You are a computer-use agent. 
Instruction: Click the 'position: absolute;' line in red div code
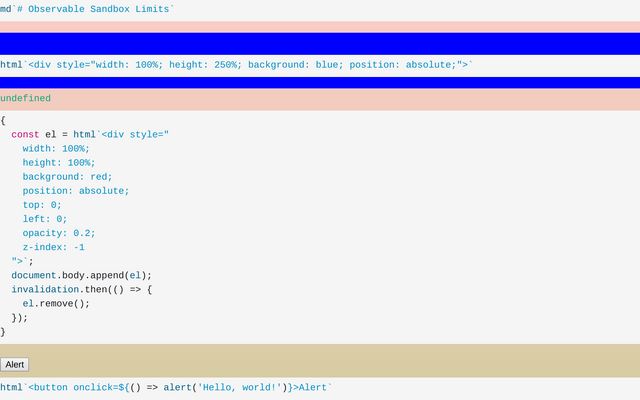76,191
